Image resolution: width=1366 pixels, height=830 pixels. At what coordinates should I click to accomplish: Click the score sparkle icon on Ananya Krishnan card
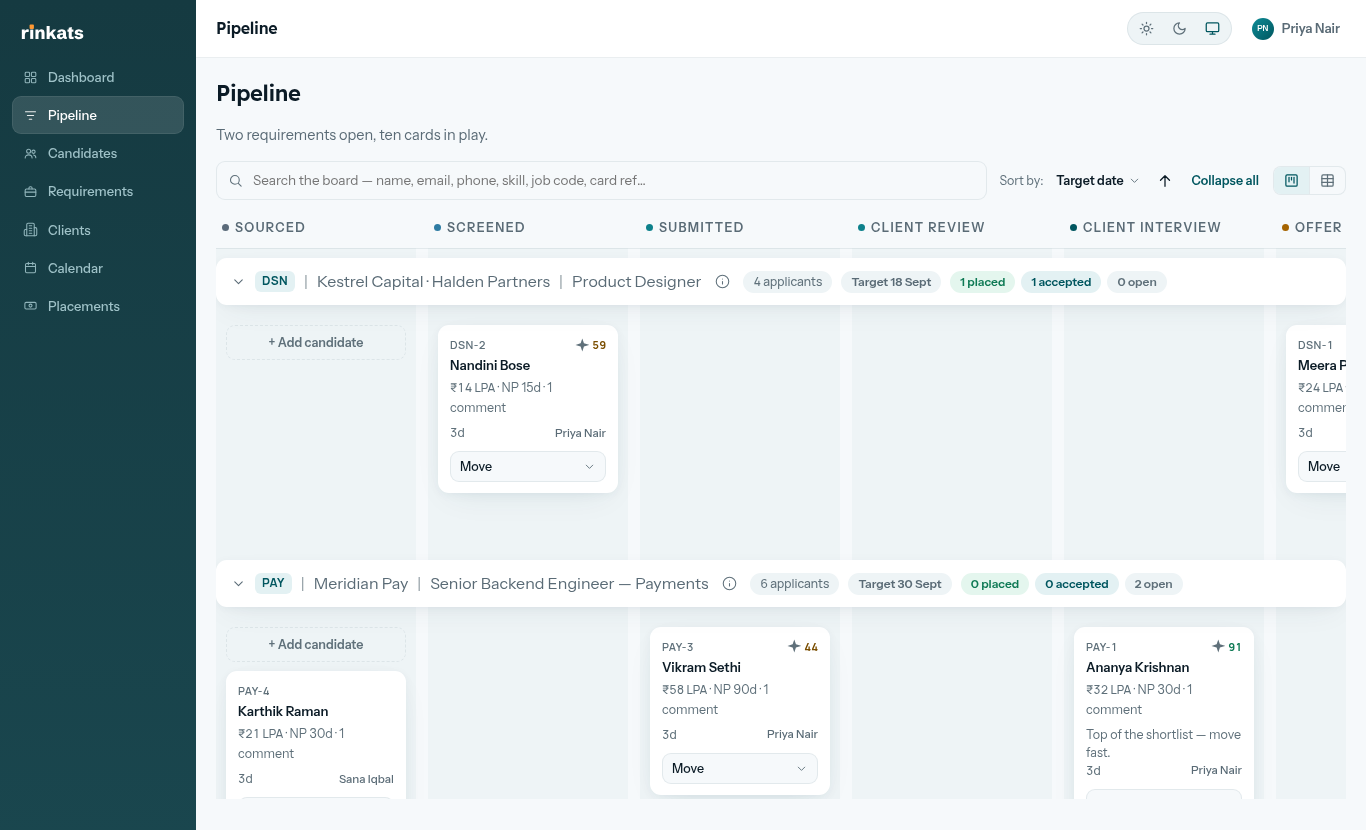[x=1218, y=647]
